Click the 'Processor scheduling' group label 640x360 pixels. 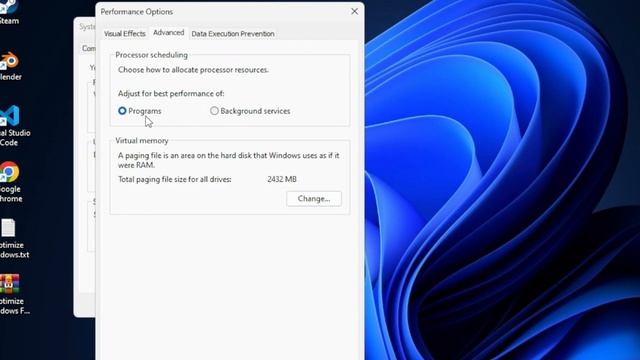pos(151,55)
